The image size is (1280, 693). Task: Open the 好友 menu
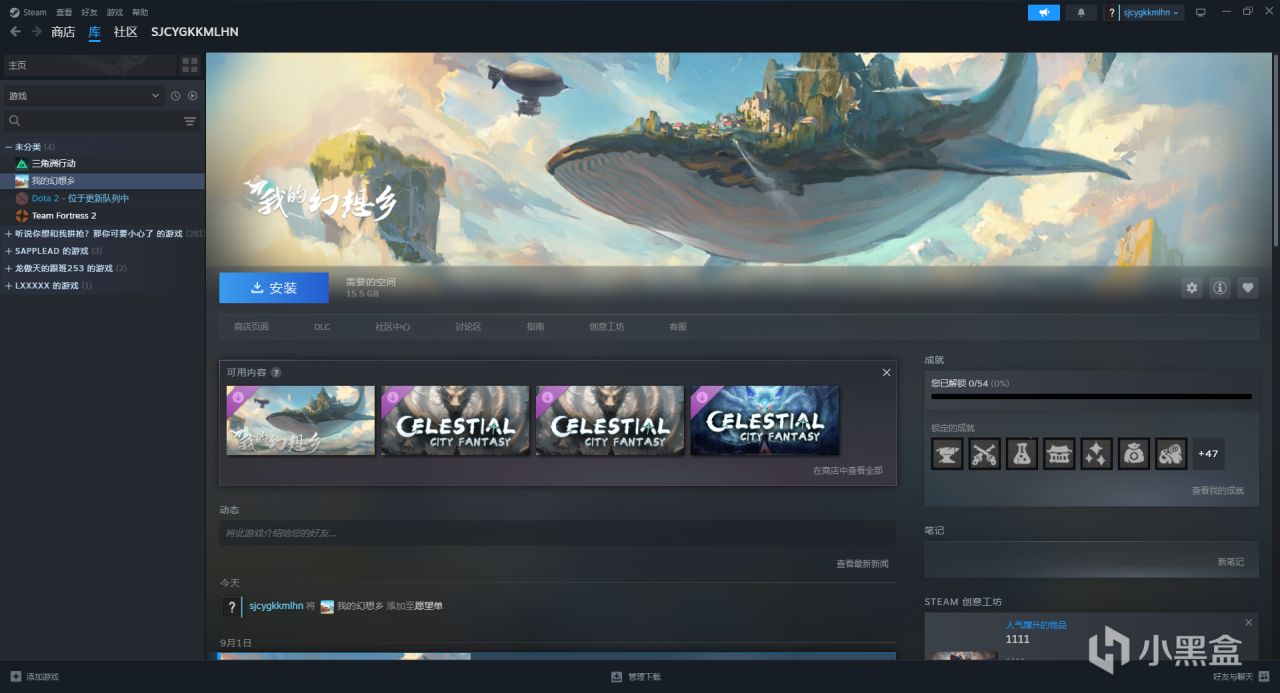[89, 12]
